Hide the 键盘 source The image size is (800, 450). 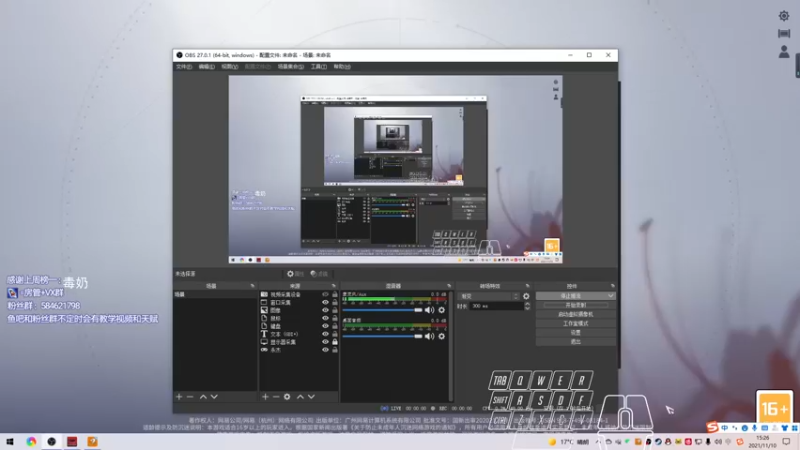pos(325,326)
